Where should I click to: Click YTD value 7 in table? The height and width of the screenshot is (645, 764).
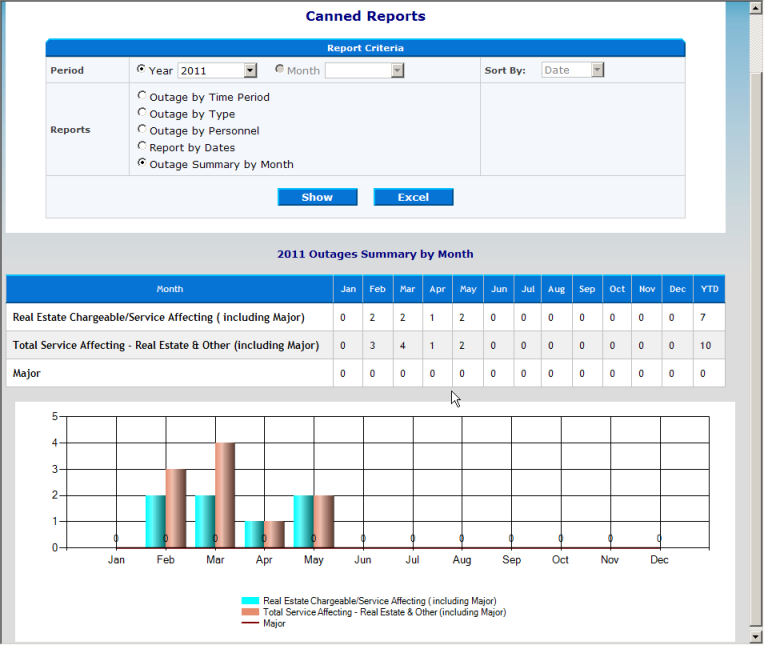(703, 318)
